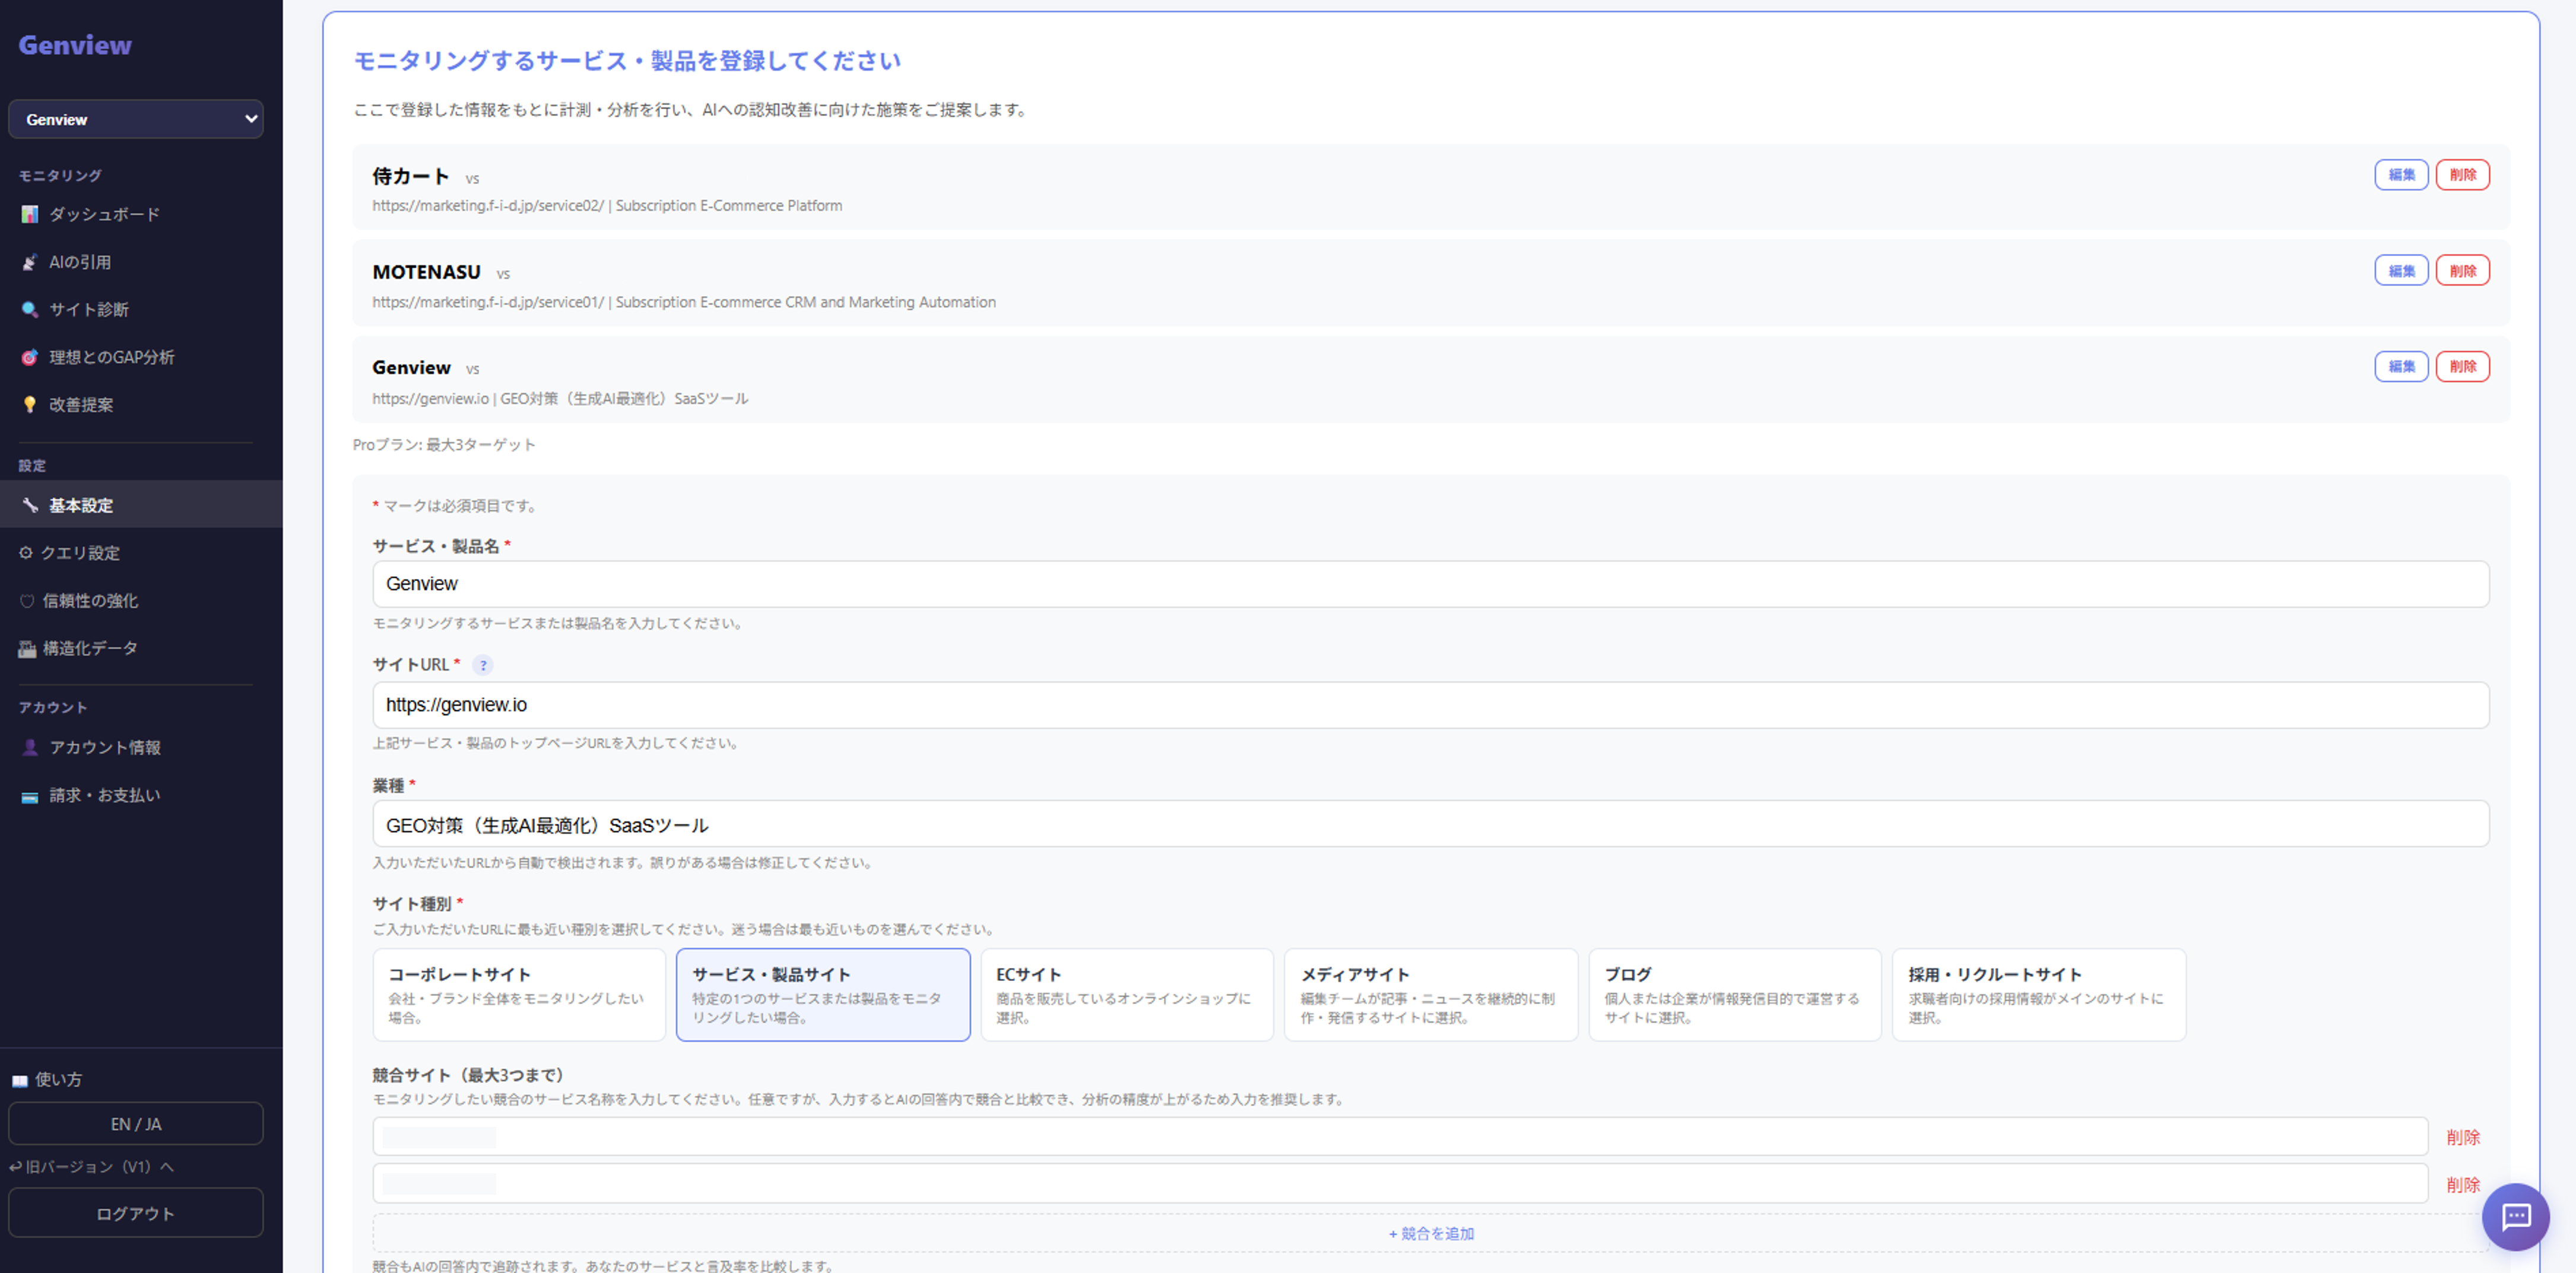Click the サイトURL help question mark
The width and height of the screenshot is (2576, 1273).
point(483,665)
